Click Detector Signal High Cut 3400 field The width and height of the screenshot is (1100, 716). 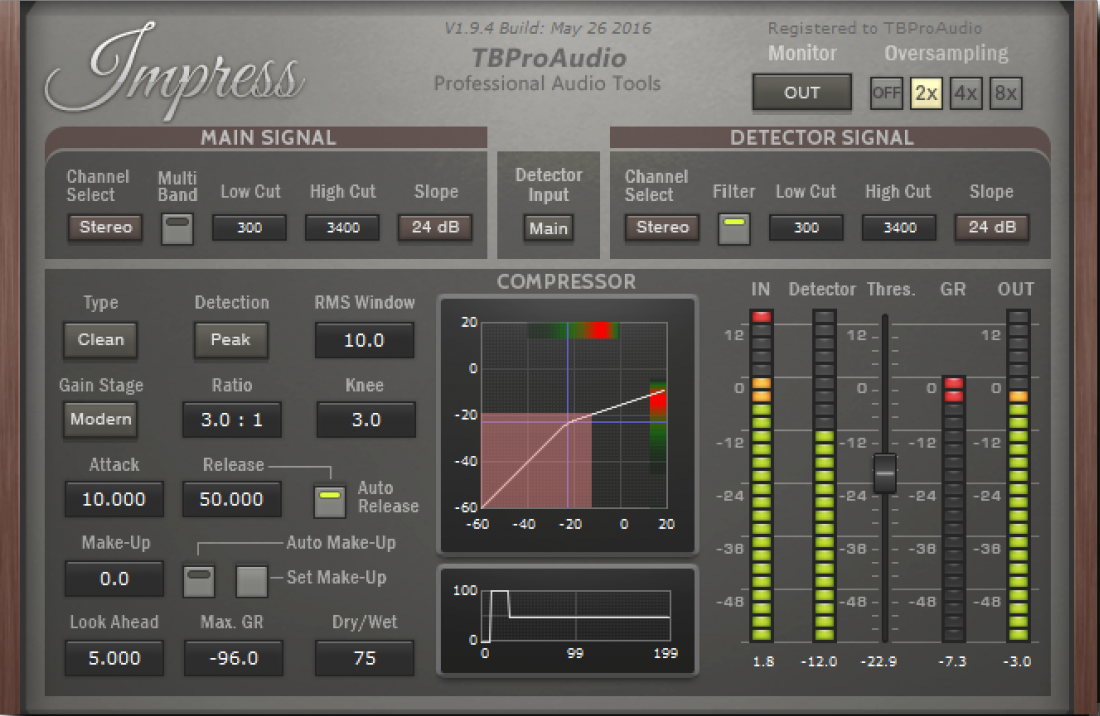click(899, 227)
